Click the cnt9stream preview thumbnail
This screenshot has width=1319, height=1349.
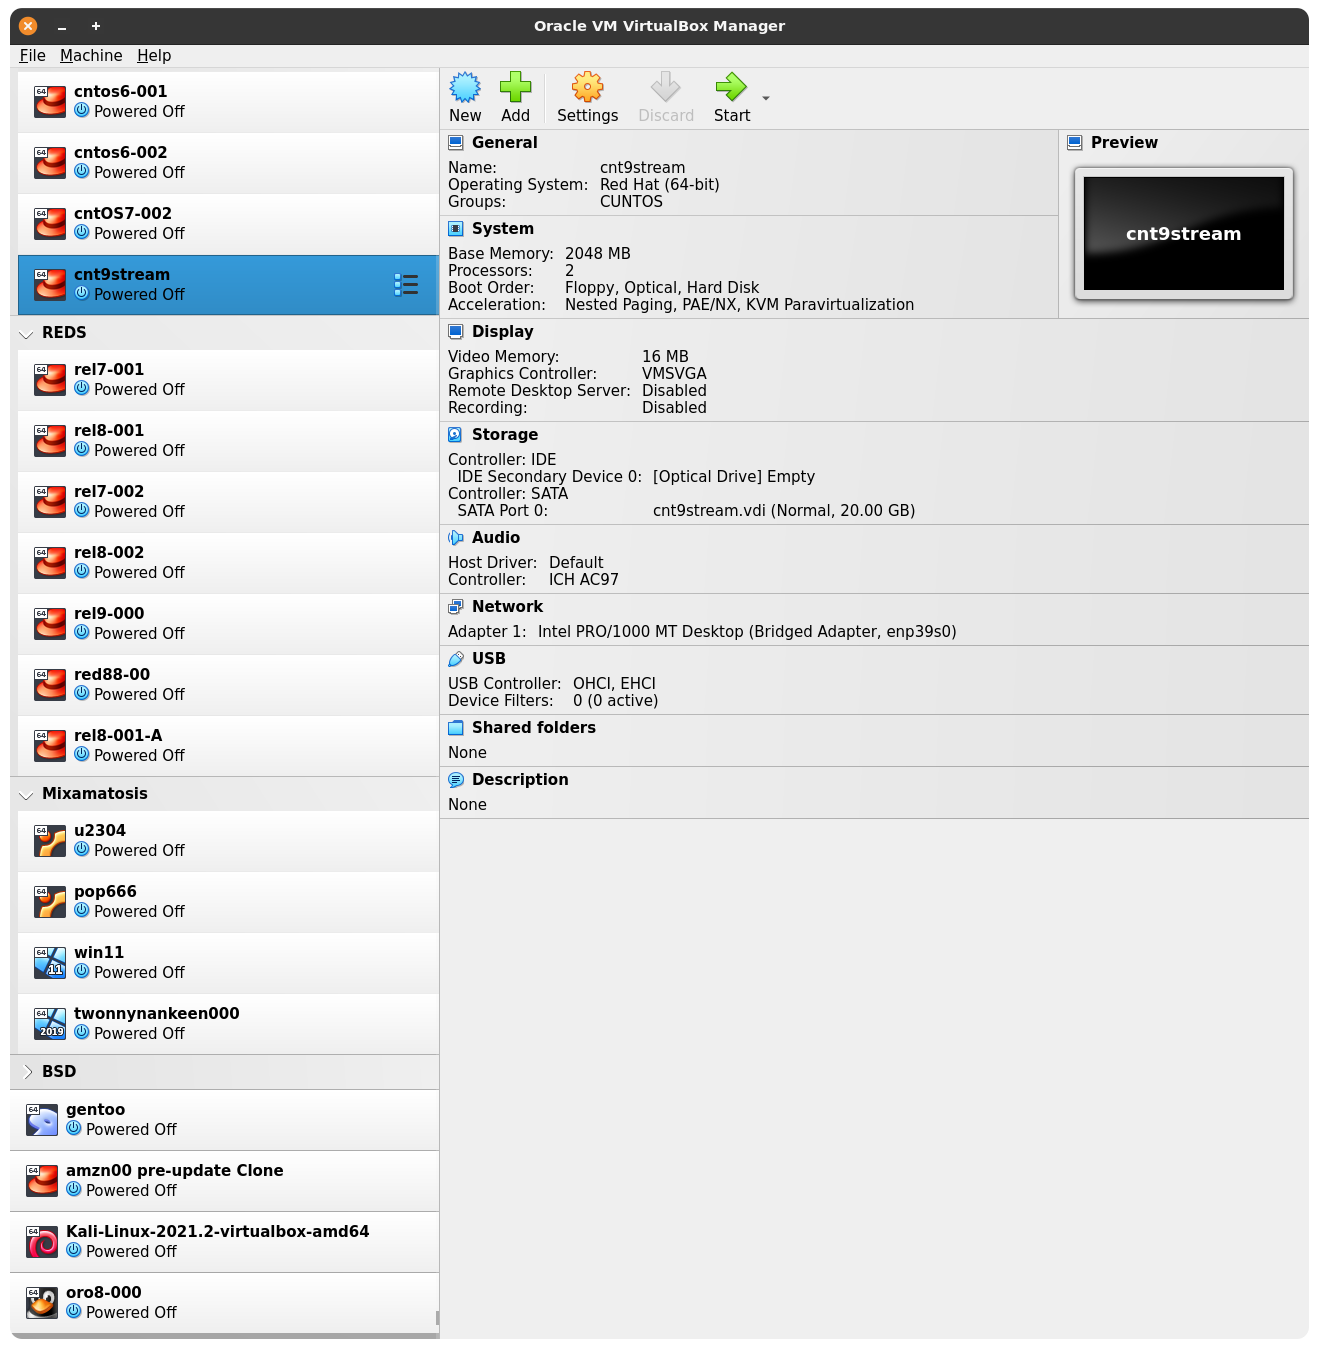click(x=1184, y=234)
